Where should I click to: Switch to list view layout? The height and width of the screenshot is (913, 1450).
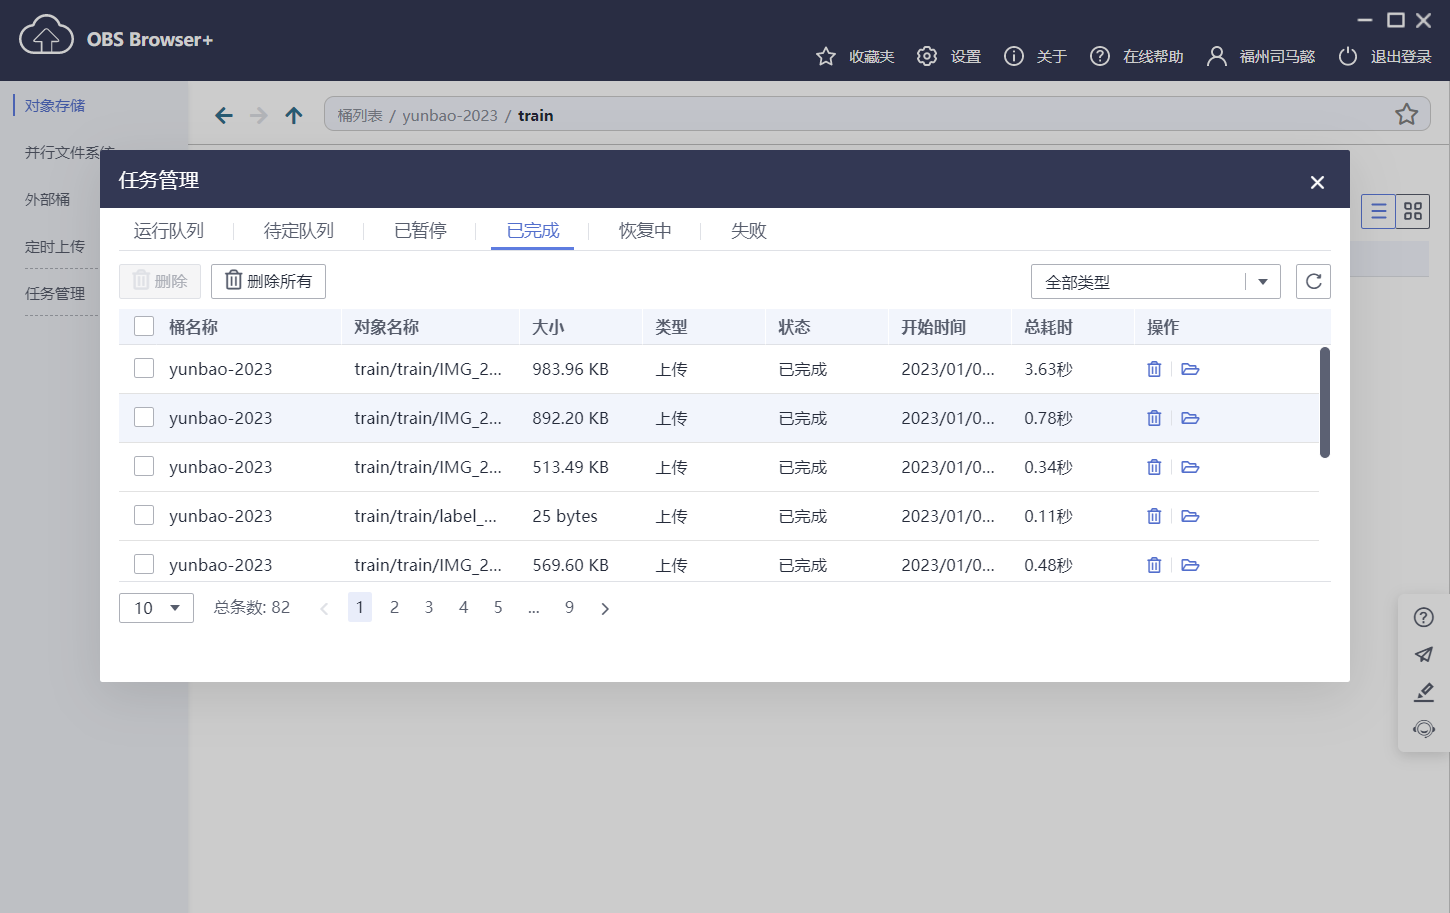[x=1379, y=211]
